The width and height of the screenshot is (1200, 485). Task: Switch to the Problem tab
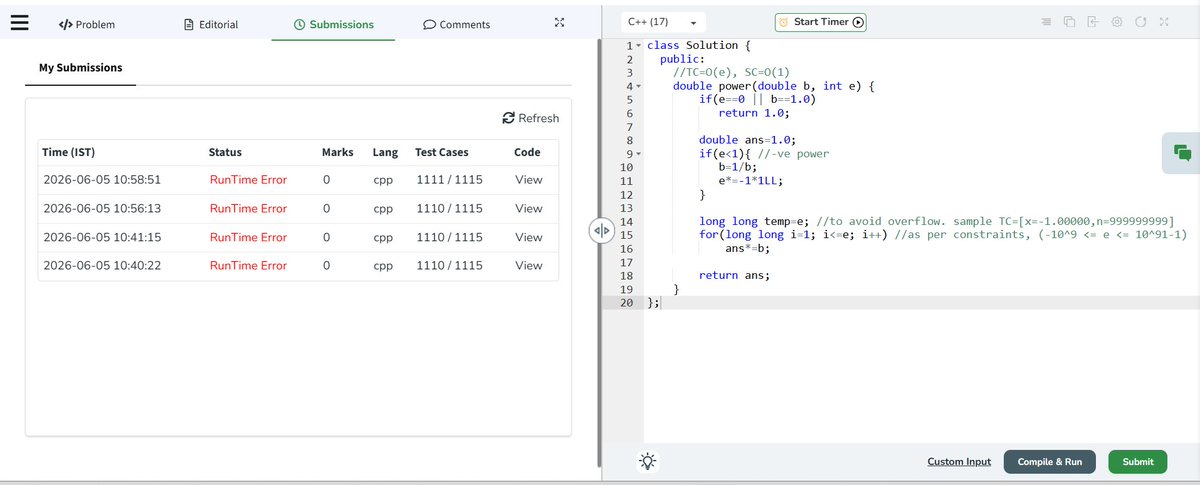click(x=86, y=24)
